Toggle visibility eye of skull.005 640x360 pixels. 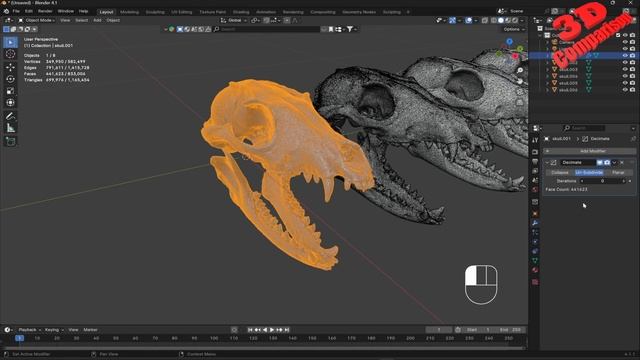(x=625, y=83)
